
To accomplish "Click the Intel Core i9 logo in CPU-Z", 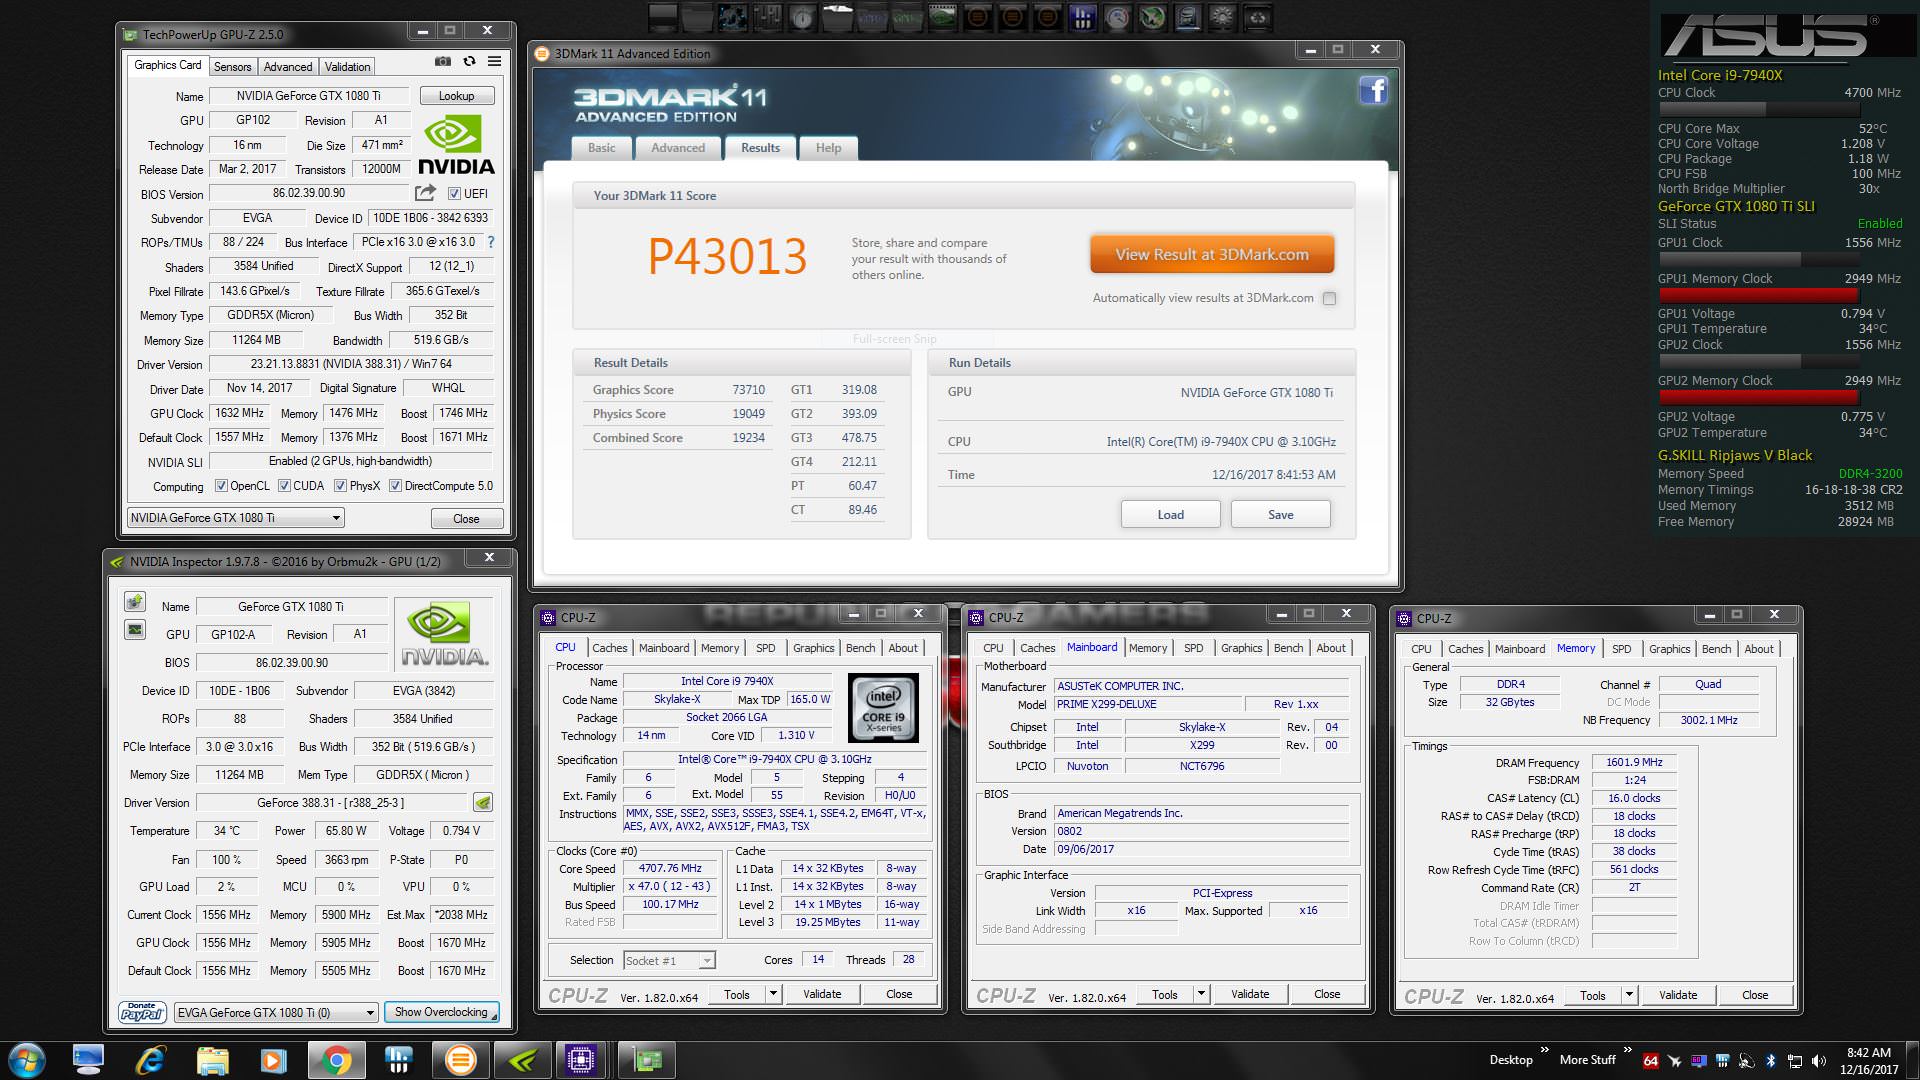I will click(883, 707).
